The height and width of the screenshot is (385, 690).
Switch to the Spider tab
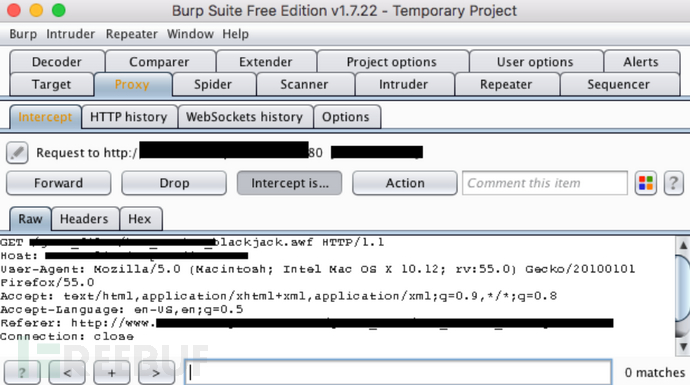pos(213,84)
